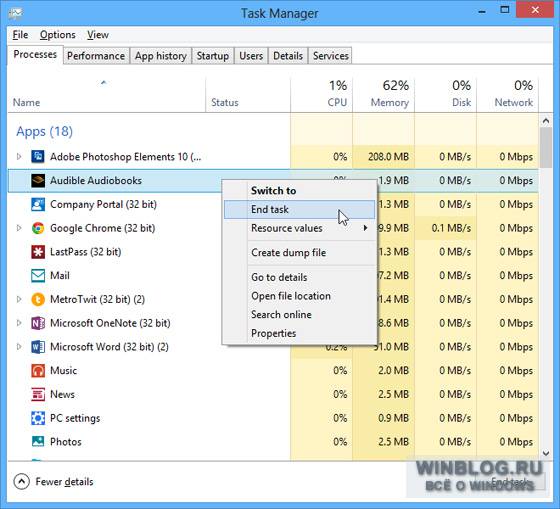Select the Processes tab
Image resolution: width=560 pixels, height=509 pixels.
[35, 55]
